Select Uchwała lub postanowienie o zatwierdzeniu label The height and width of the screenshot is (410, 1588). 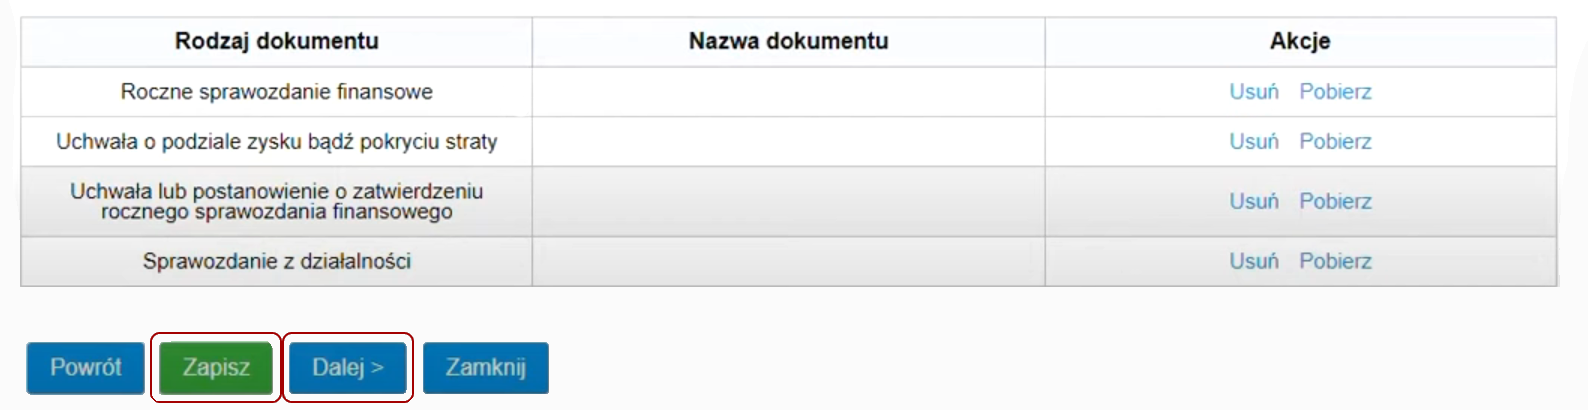[277, 201]
